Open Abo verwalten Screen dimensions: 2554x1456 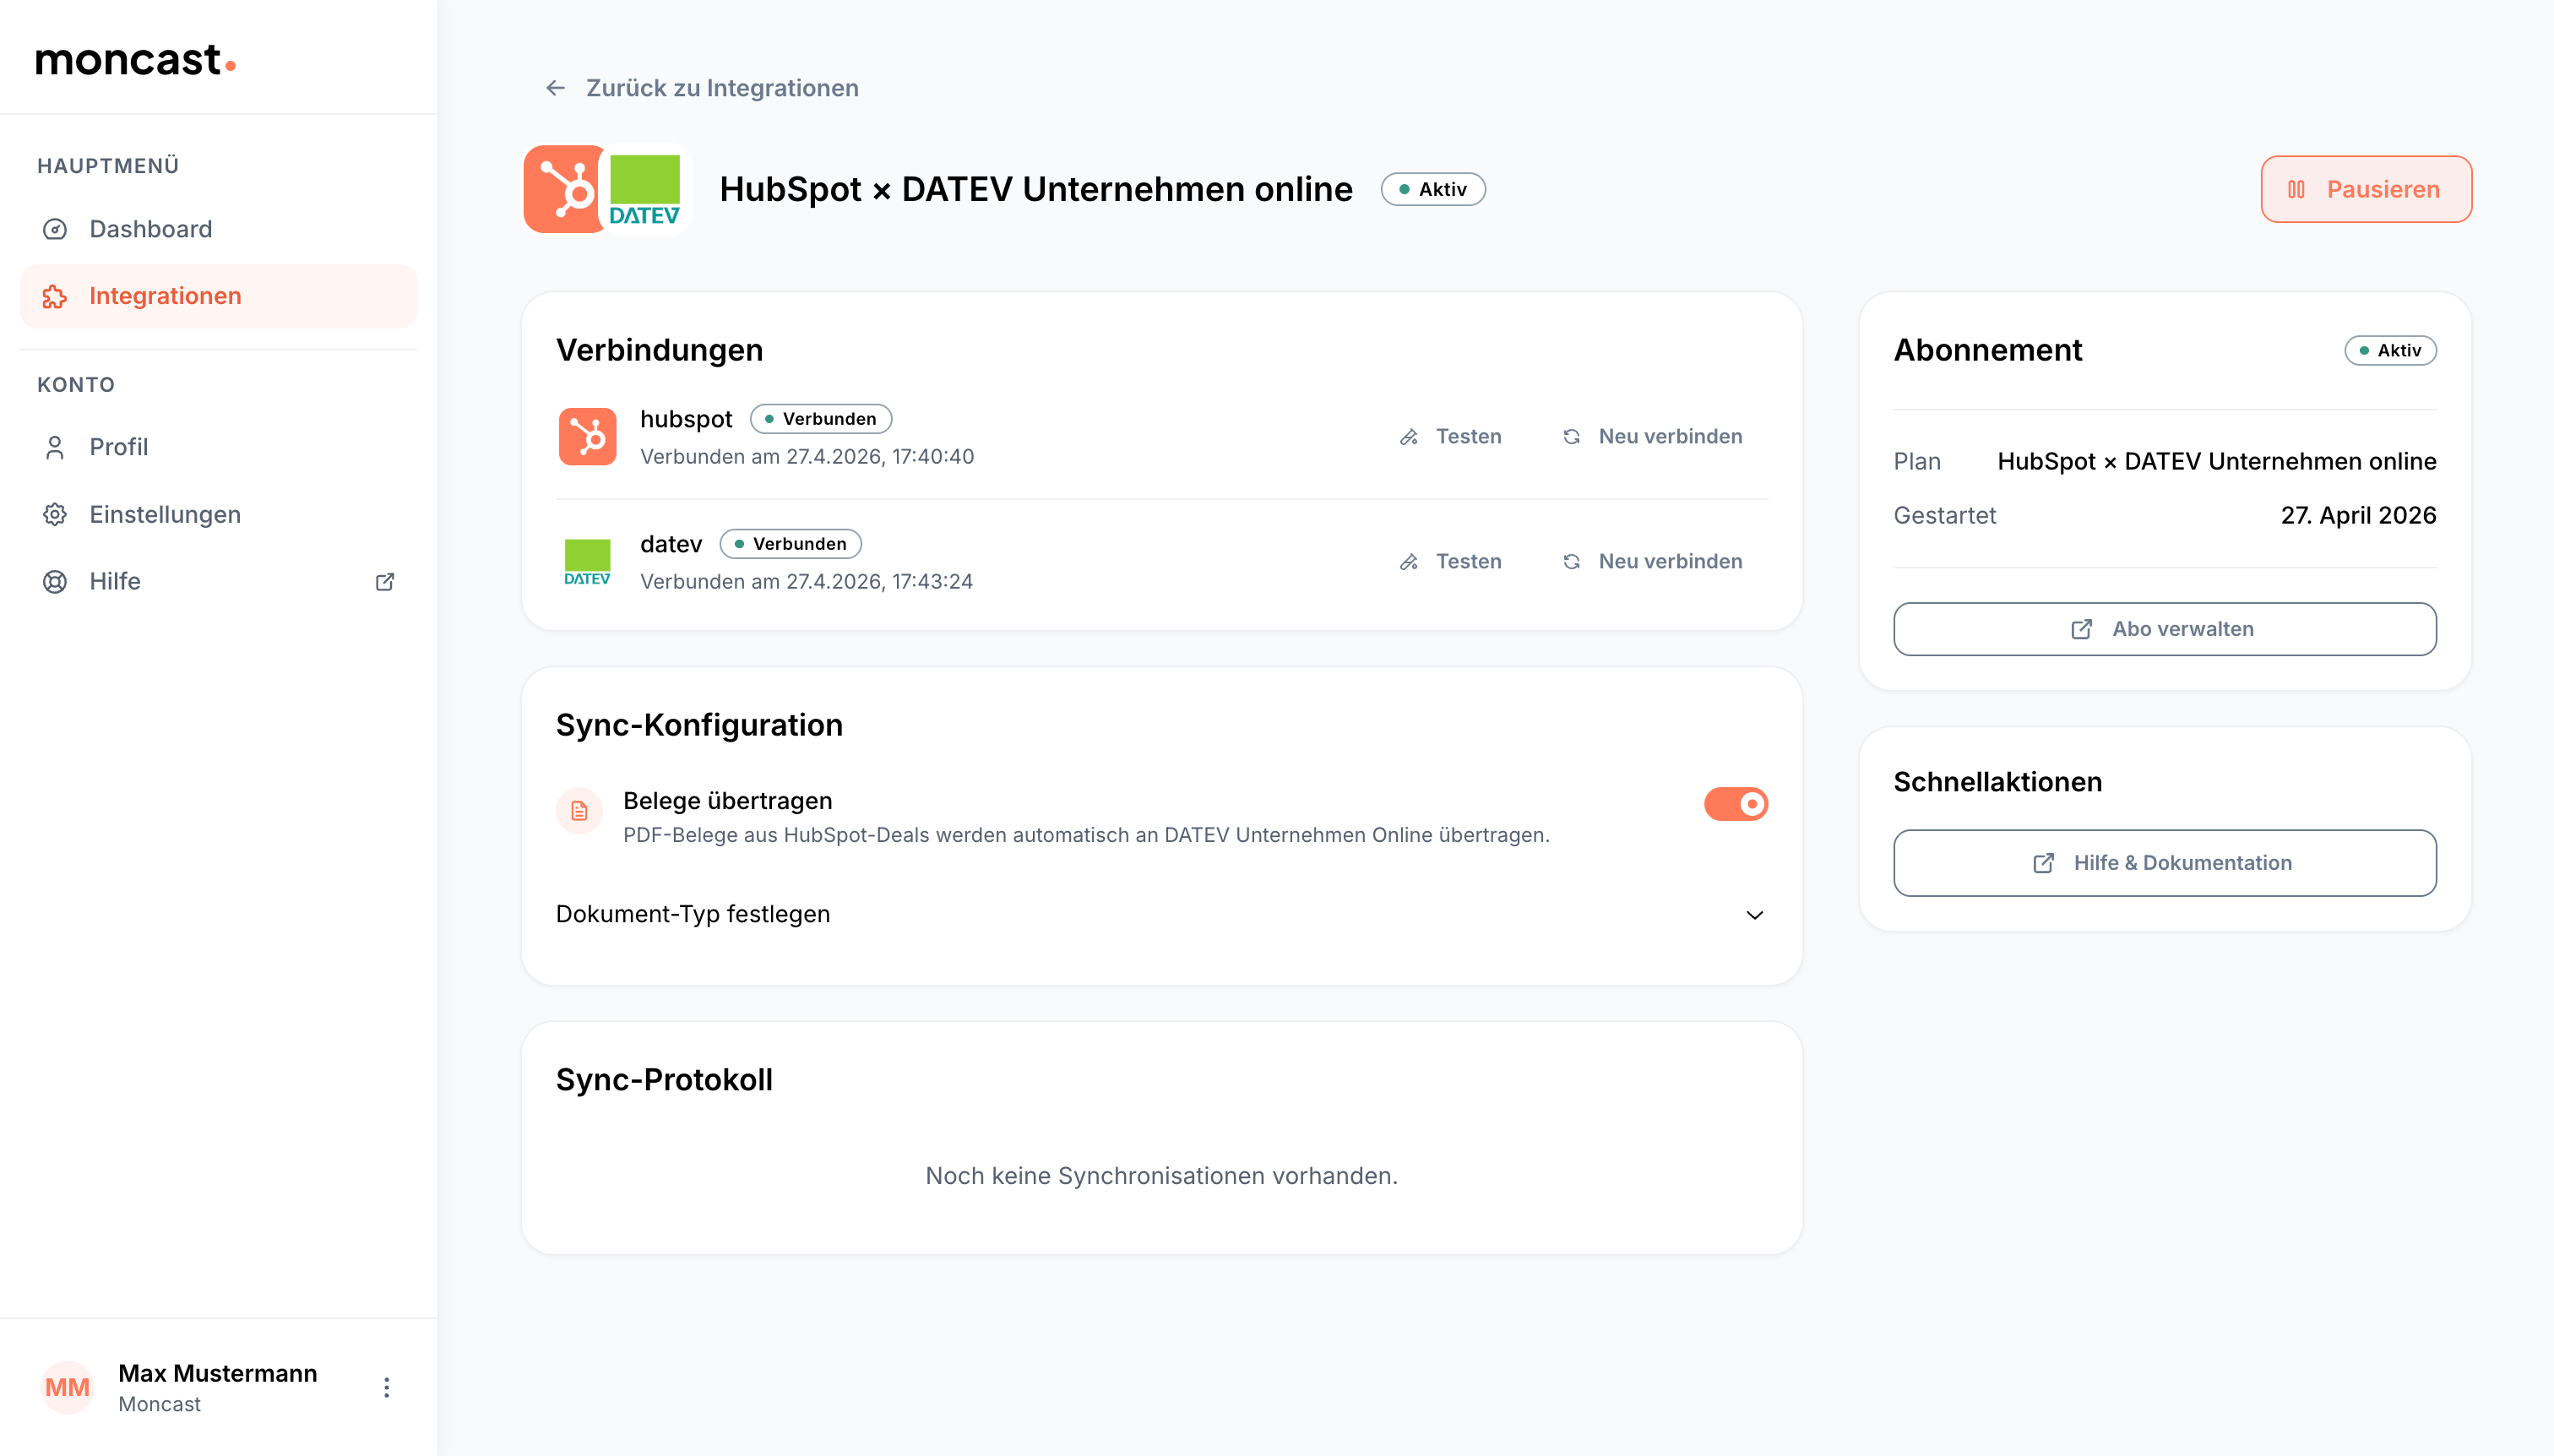click(x=2164, y=629)
